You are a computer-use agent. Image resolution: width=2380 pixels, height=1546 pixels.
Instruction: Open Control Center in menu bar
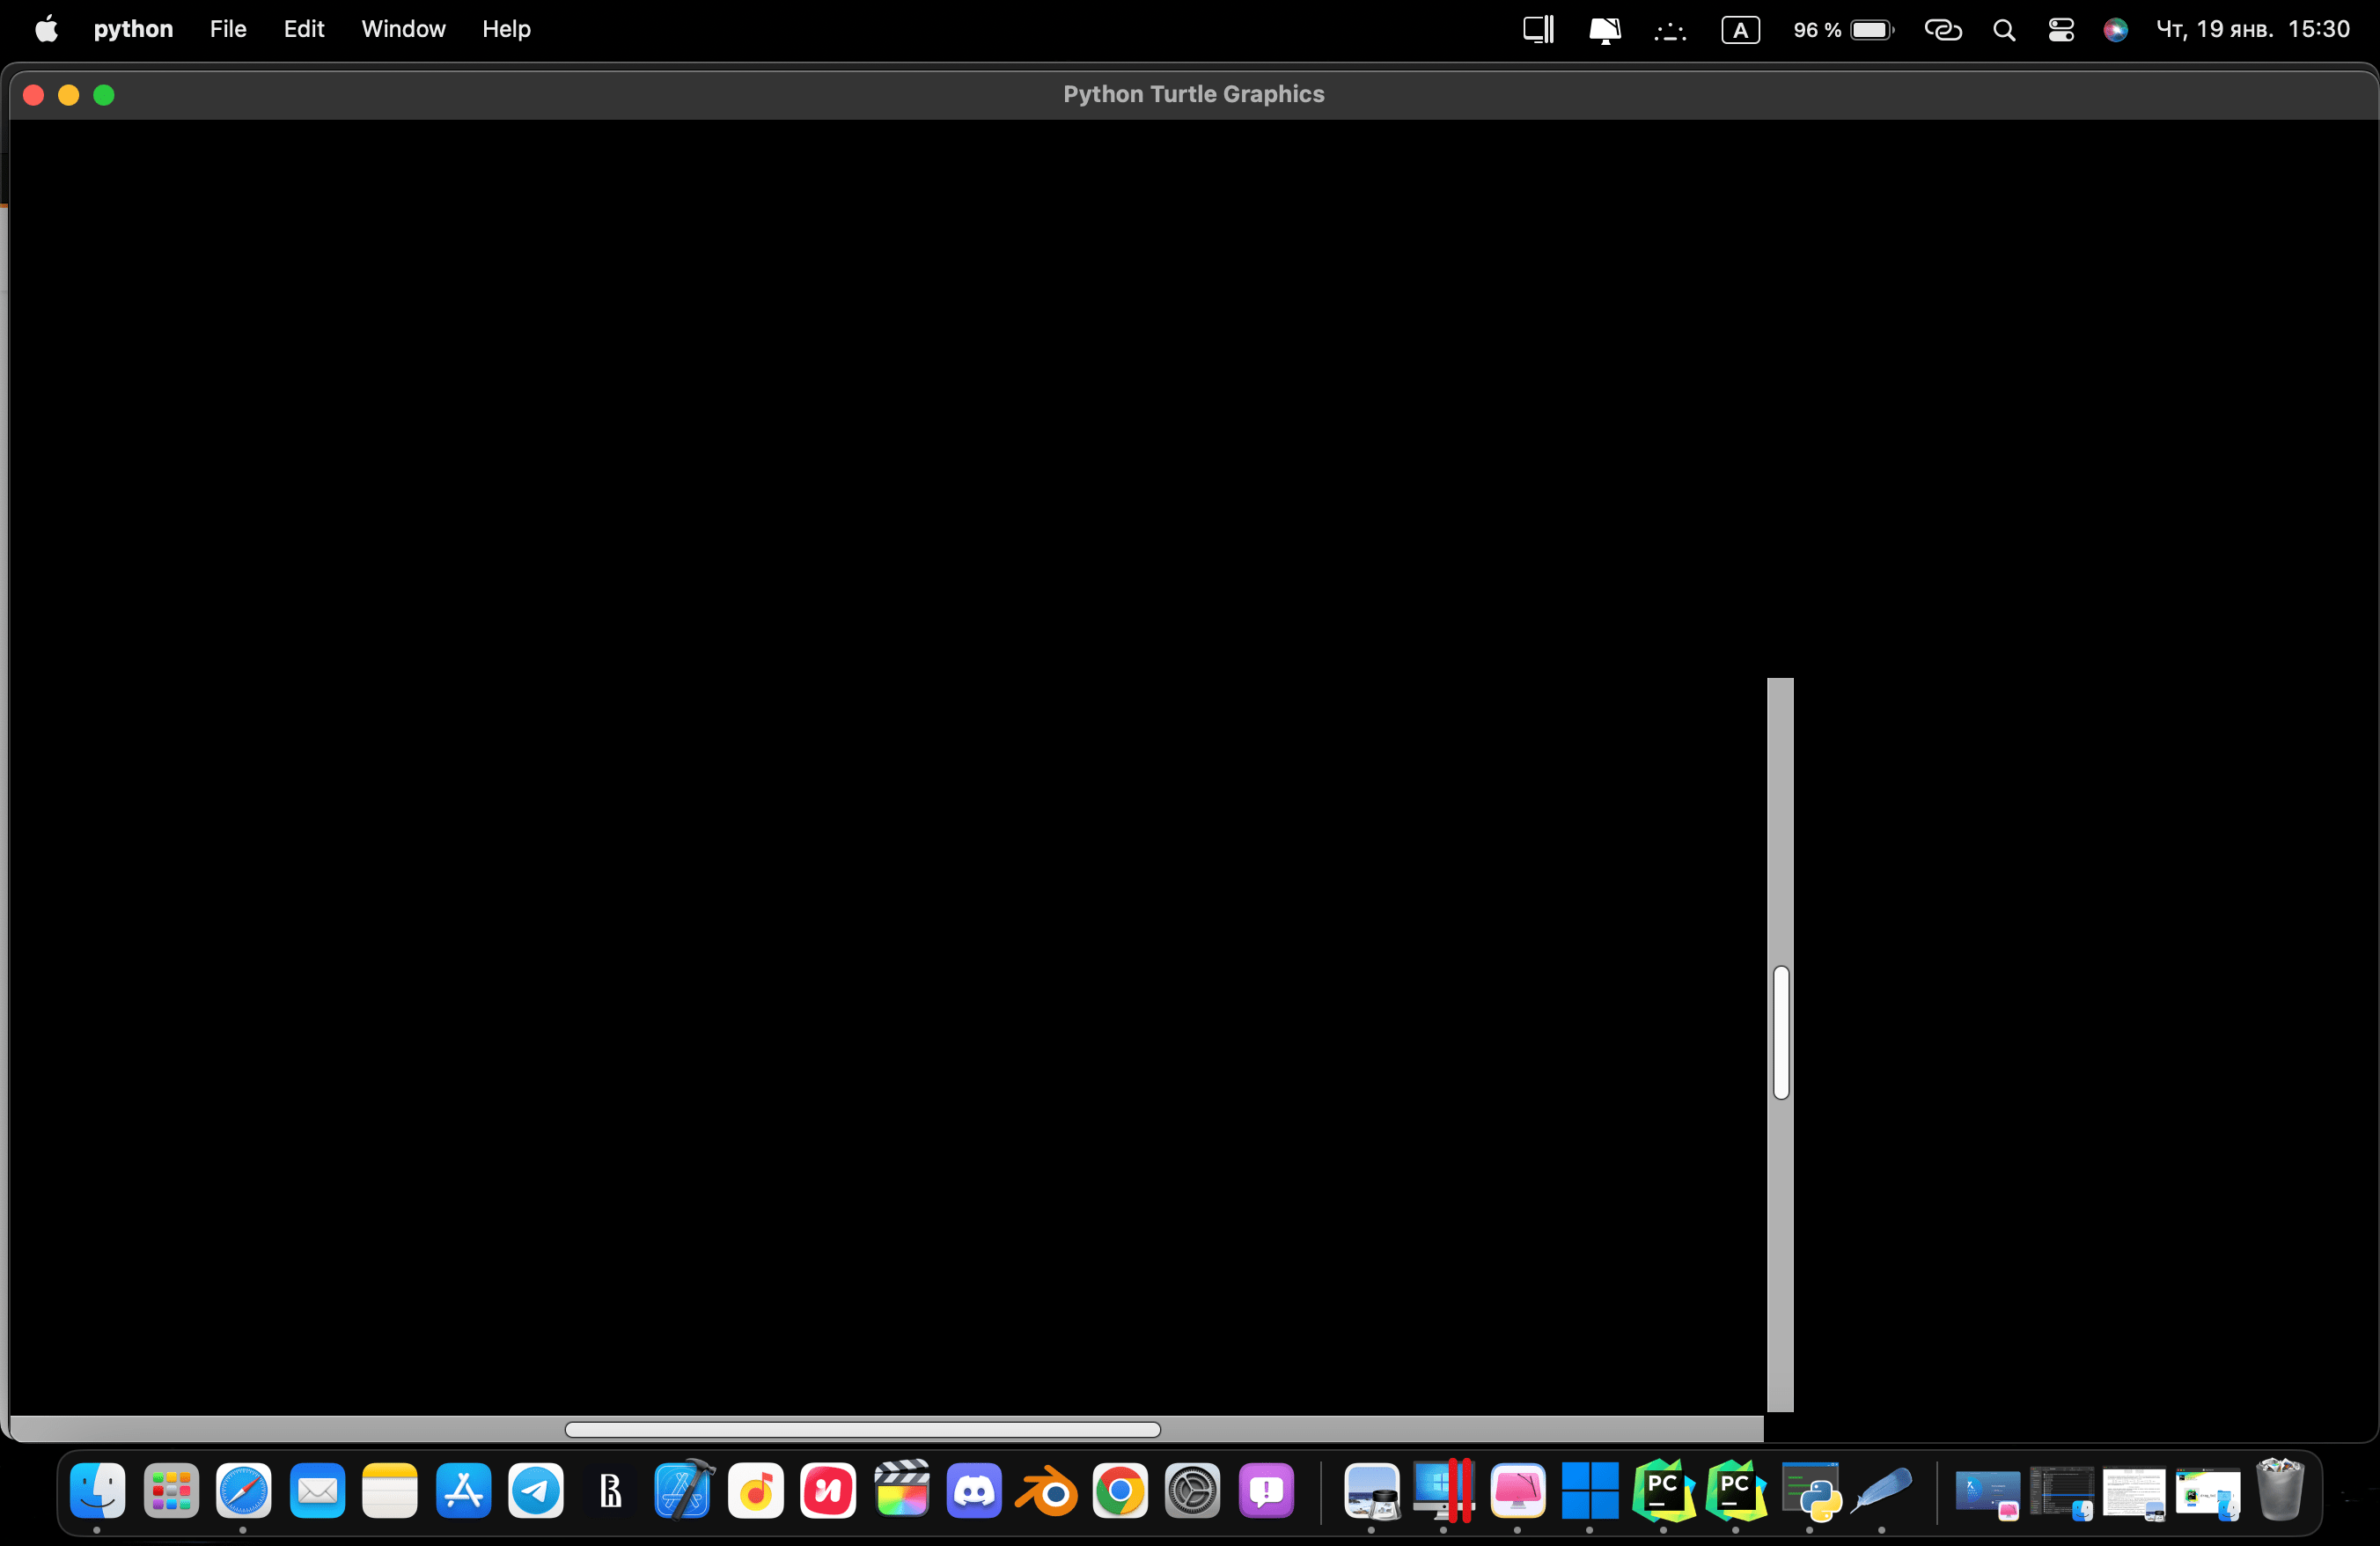point(2061,30)
